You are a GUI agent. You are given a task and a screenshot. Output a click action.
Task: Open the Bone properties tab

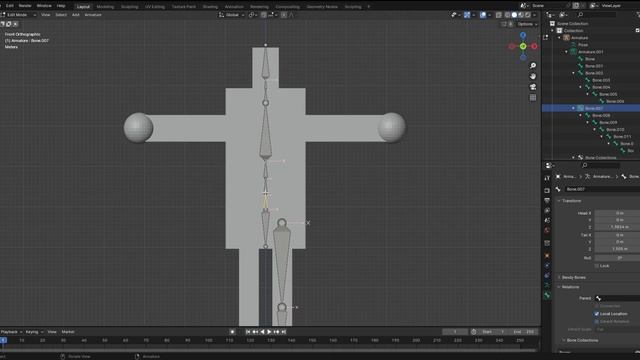pos(547,295)
